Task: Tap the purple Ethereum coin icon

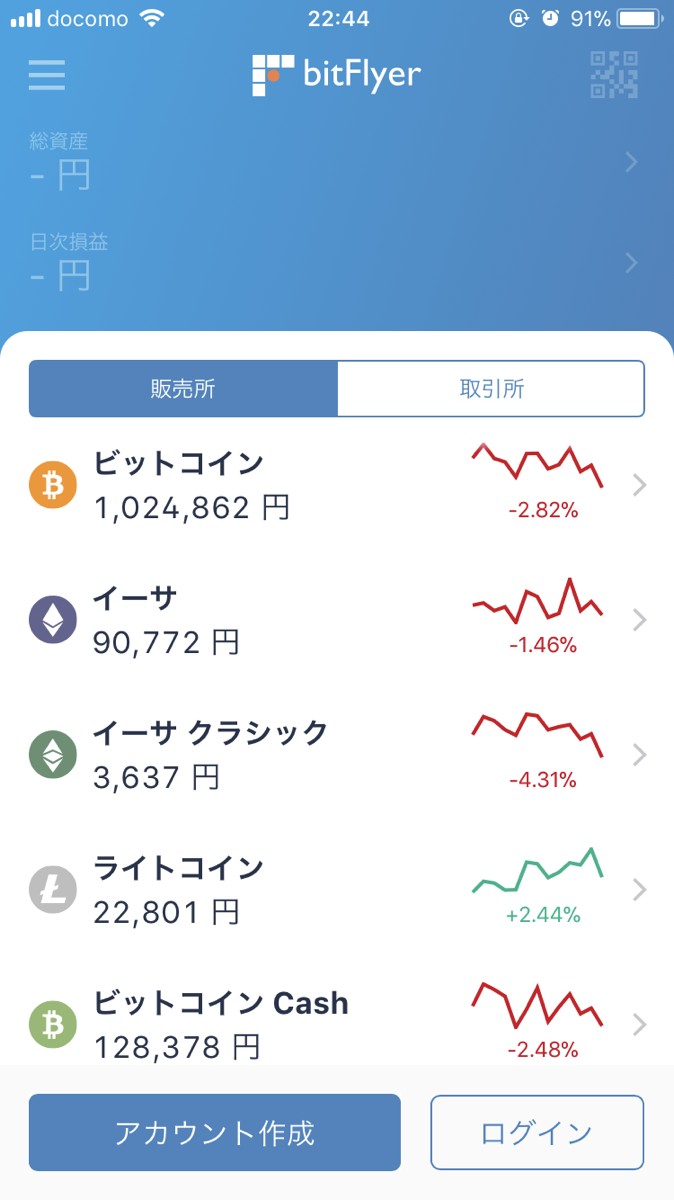Action: (53, 620)
